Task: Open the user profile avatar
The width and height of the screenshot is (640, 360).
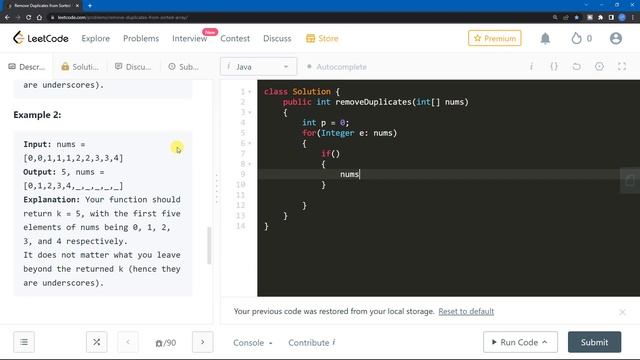Action: (x=616, y=38)
